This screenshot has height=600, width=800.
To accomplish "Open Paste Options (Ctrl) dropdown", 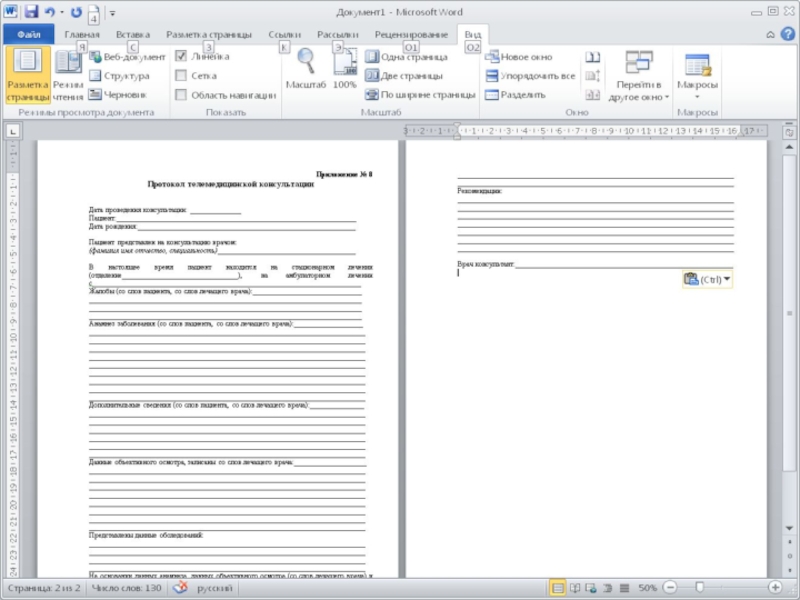I will (x=707, y=279).
